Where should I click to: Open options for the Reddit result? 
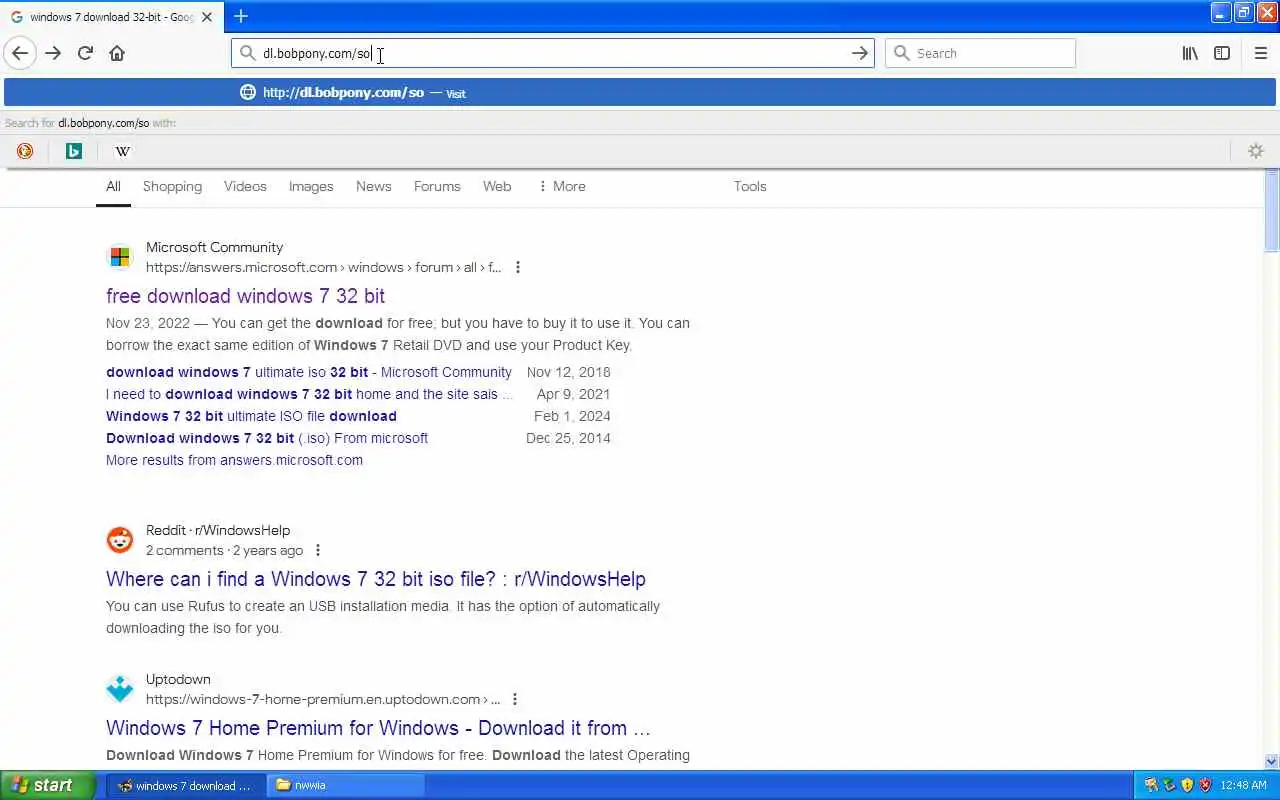318,550
